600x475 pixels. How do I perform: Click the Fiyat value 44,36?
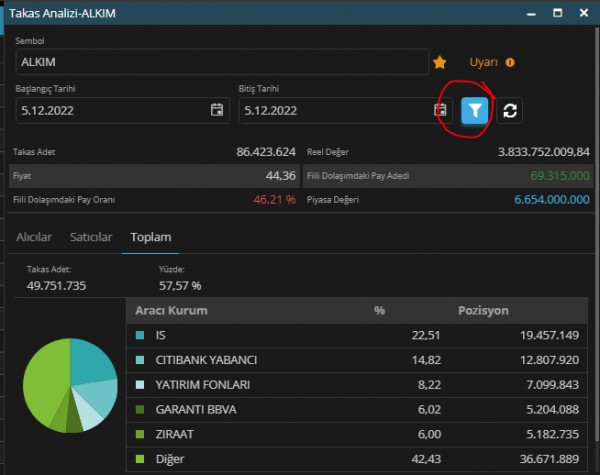point(281,176)
